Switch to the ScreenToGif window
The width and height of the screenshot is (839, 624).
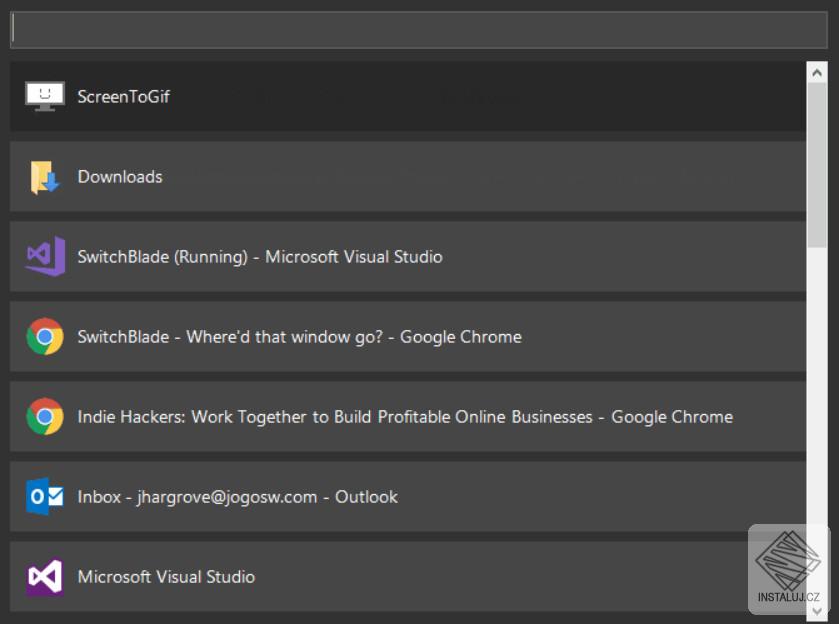pyautogui.click(x=124, y=97)
